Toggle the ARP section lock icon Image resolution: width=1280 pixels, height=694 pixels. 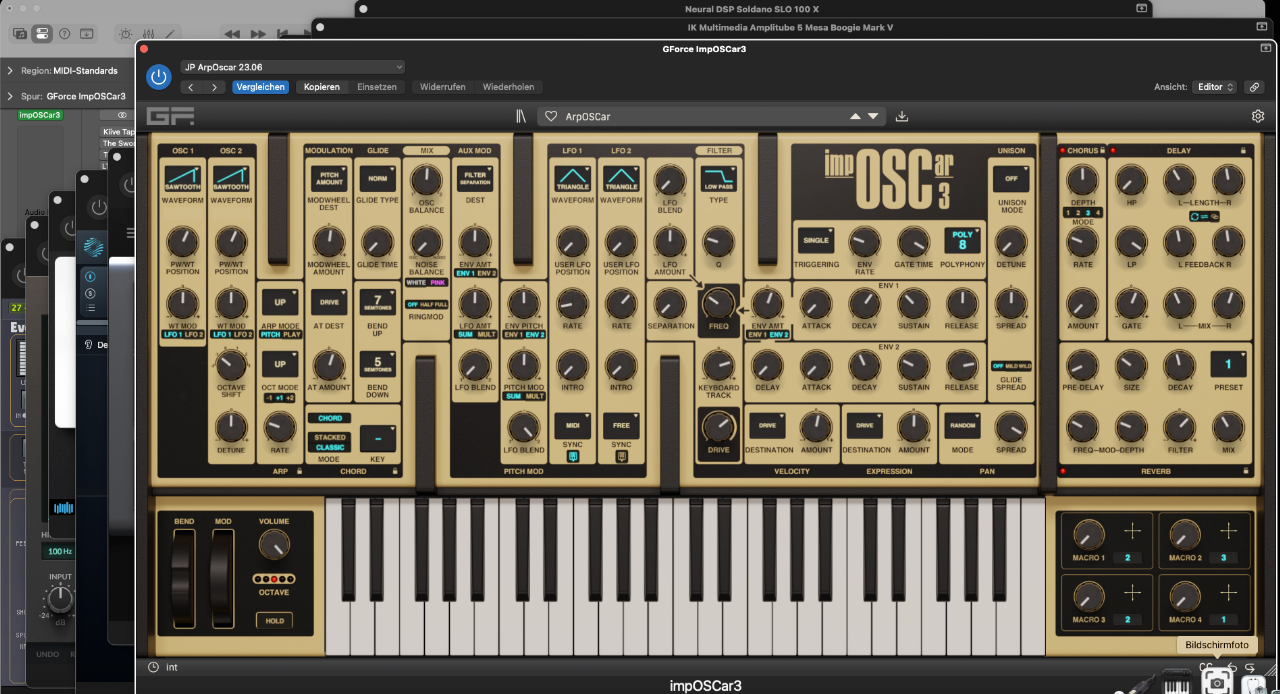(x=298, y=469)
